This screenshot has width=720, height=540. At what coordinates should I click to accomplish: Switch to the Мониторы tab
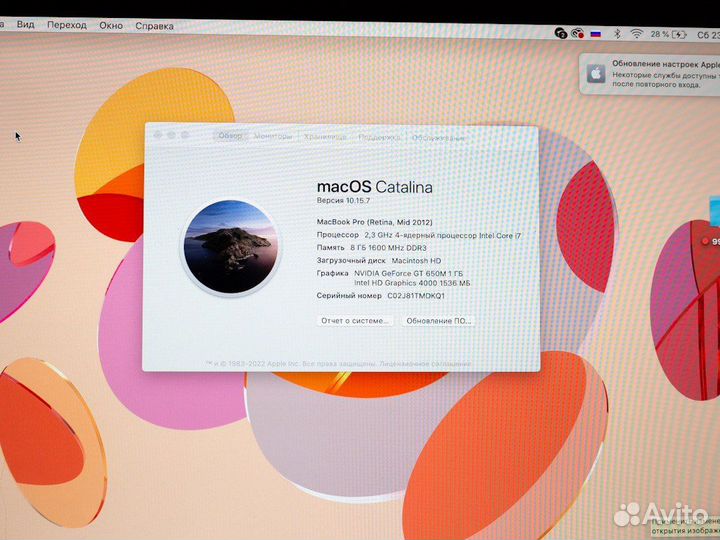(x=273, y=136)
